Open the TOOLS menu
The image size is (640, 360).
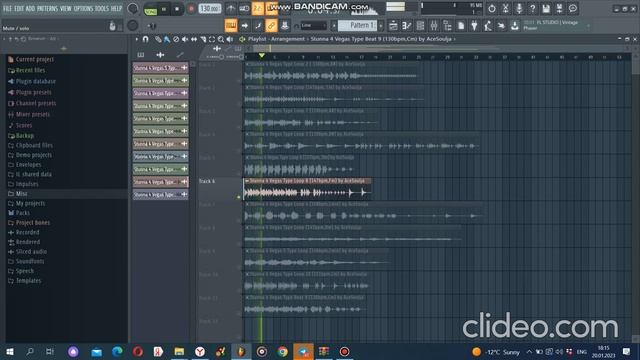pyautogui.click(x=102, y=9)
